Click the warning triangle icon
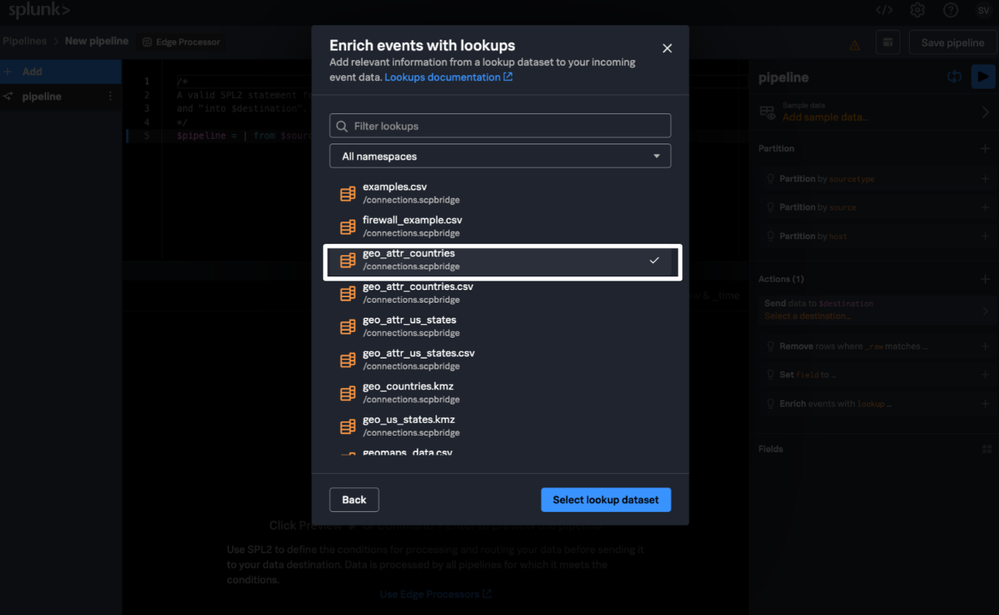 click(854, 44)
